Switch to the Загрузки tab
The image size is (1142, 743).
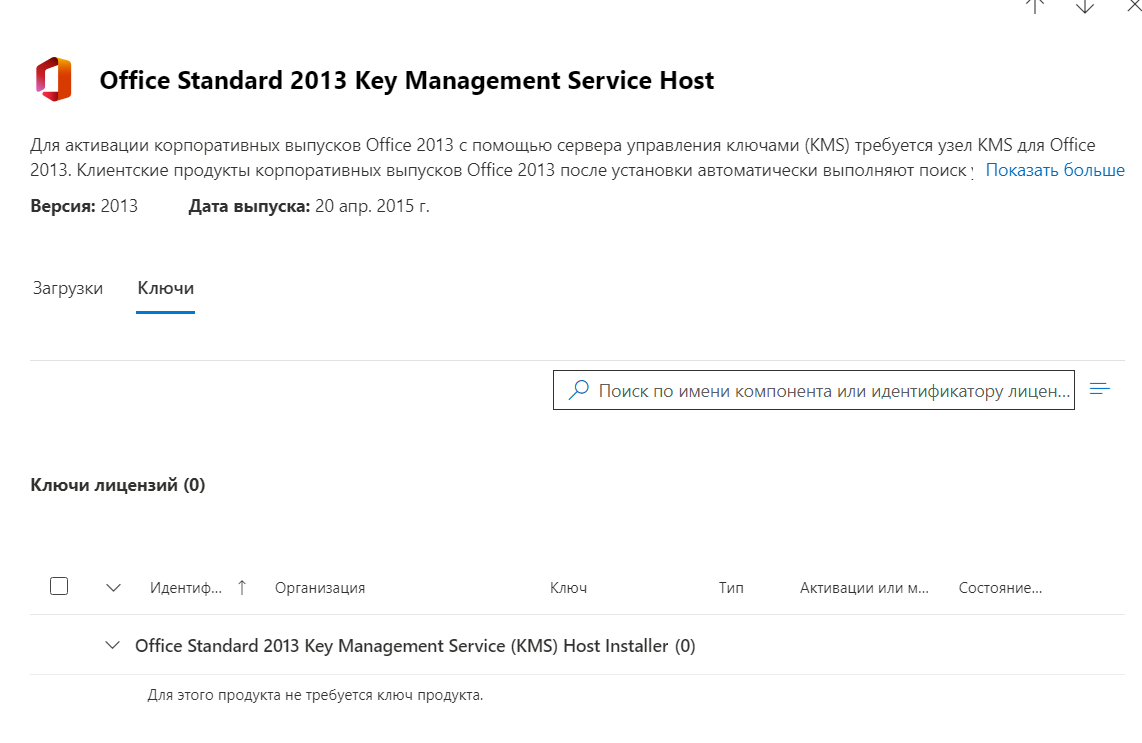pyautogui.click(x=68, y=288)
